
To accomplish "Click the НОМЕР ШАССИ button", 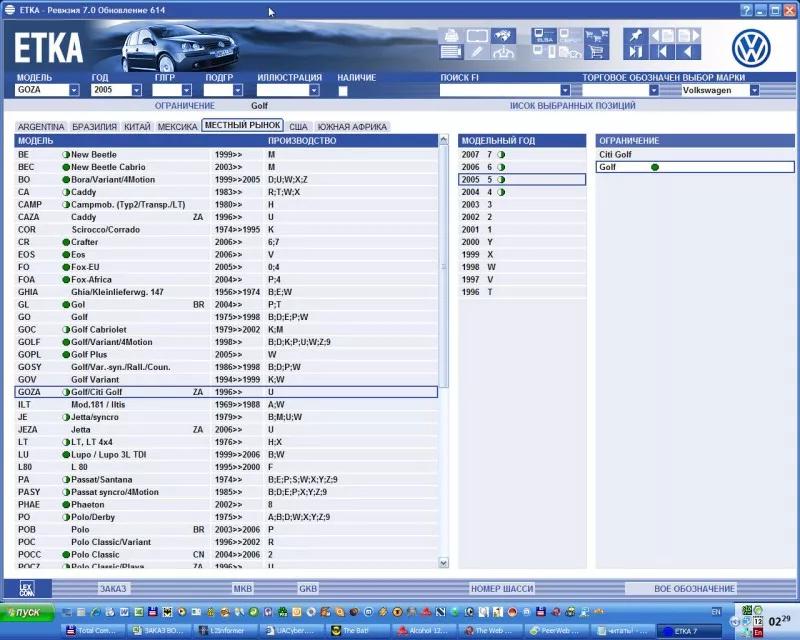I will click(502, 588).
